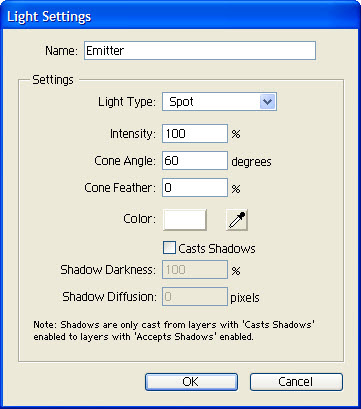Image resolution: width=361 pixels, height=409 pixels.
Task: Click the Cone Feather label
Action: tap(120, 188)
